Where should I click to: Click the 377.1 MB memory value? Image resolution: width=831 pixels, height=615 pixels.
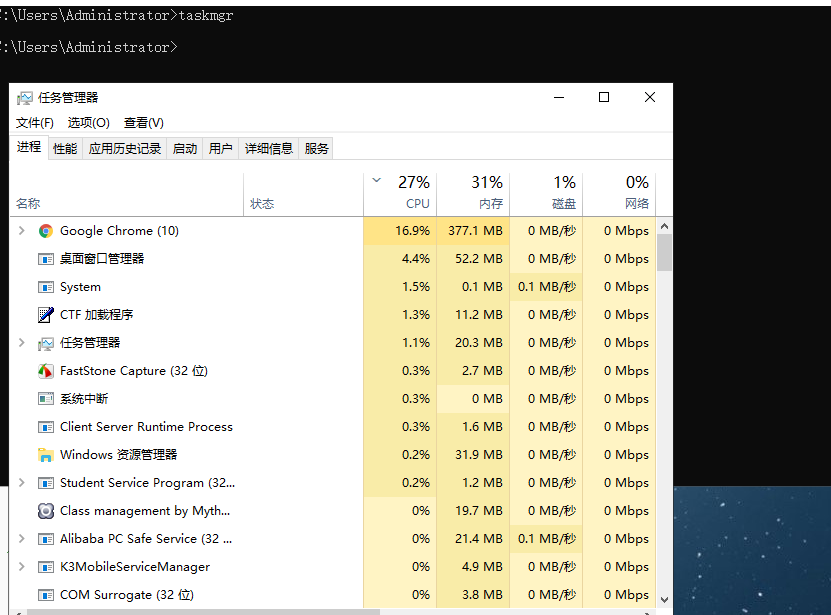[x=475, y=231]
